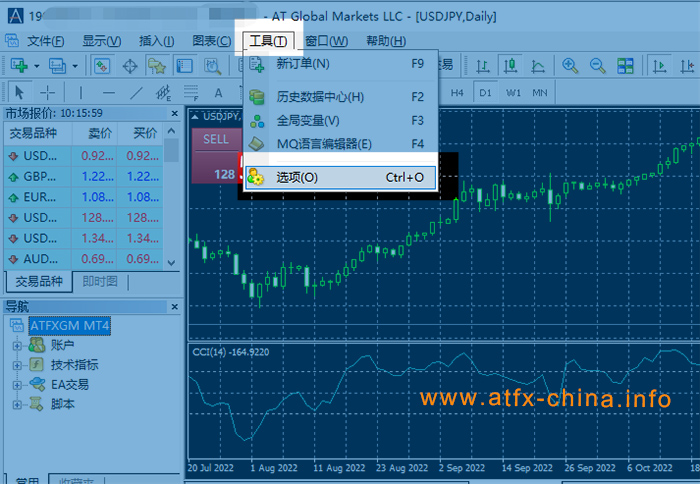
Task: Toggle the Data Window crosshair-target icon
Action: pos(130,66)
